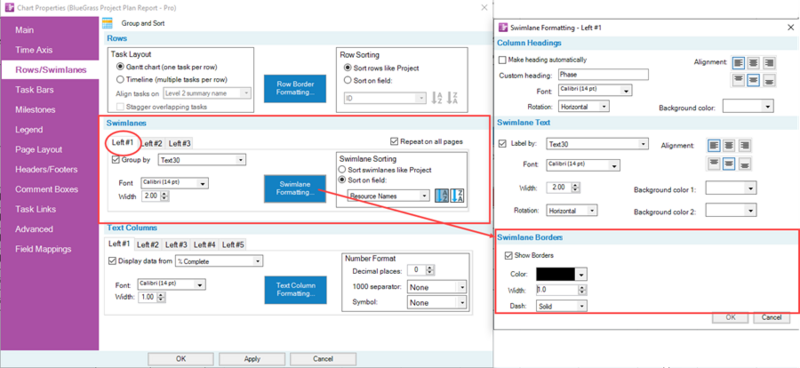Click Cancel in Chart Properties dialog

click(x=323, y=359)
